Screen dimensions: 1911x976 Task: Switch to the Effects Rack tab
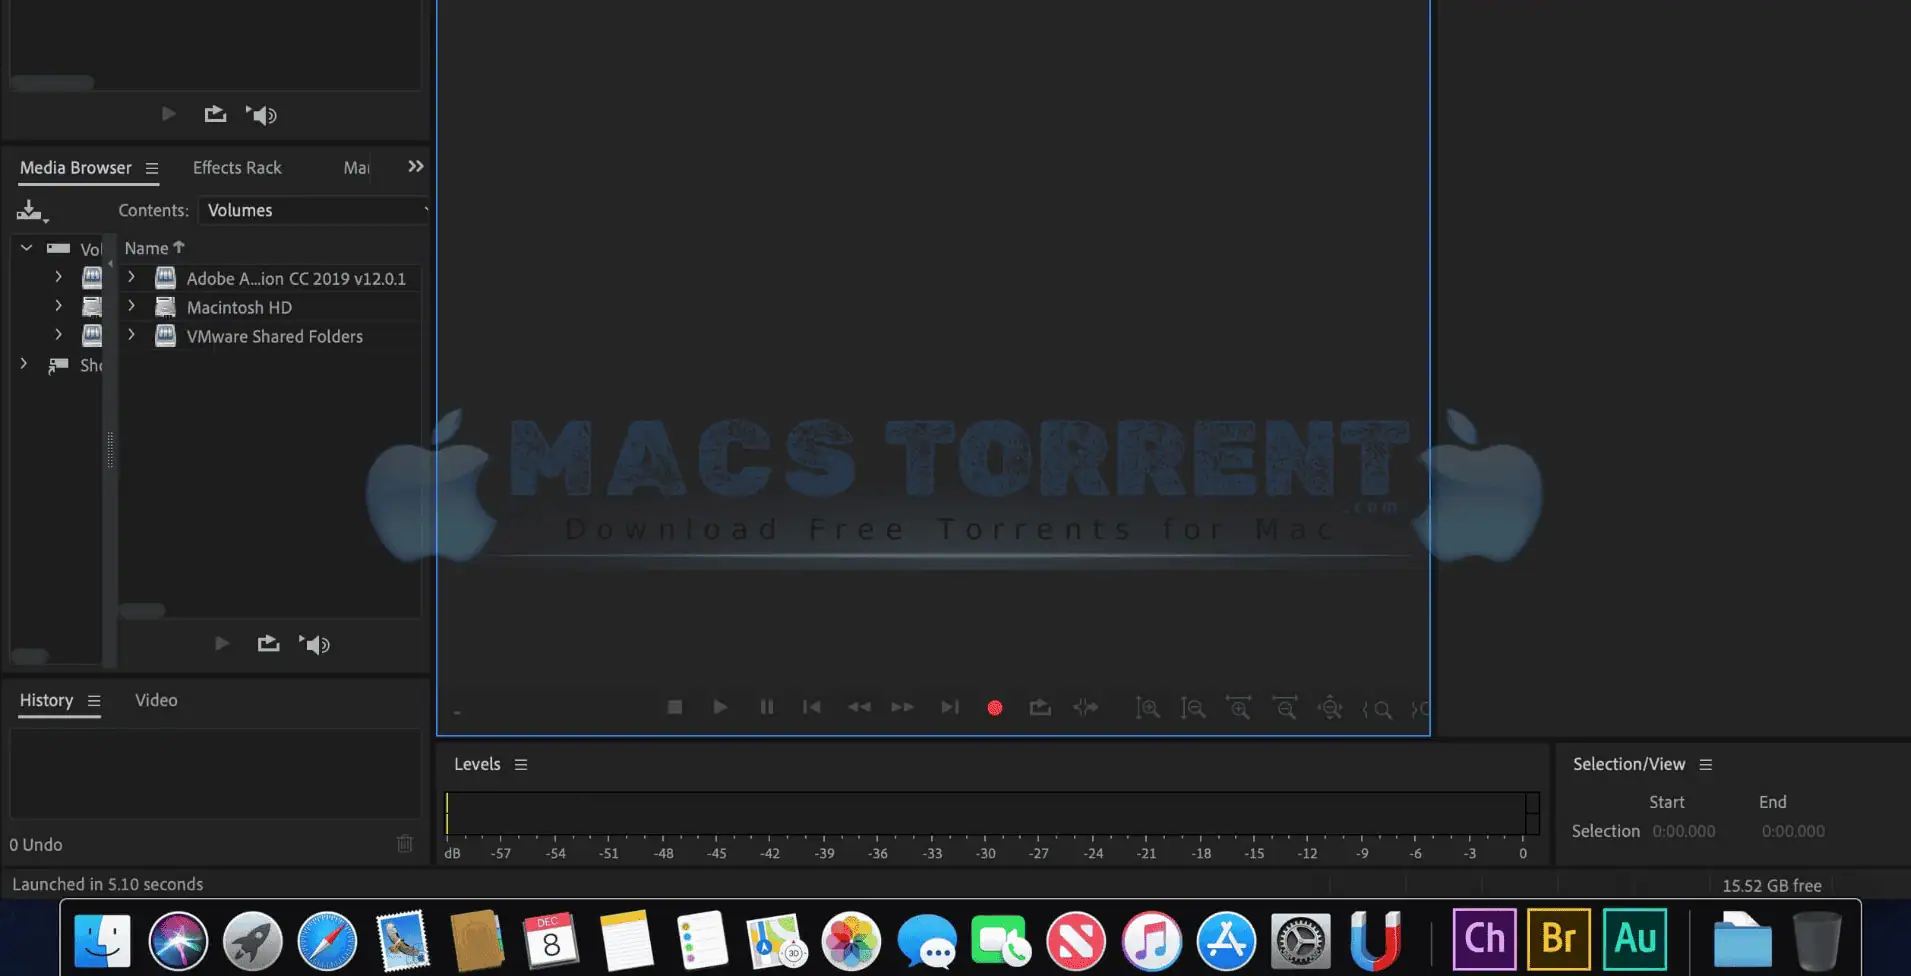pos(237,168)
